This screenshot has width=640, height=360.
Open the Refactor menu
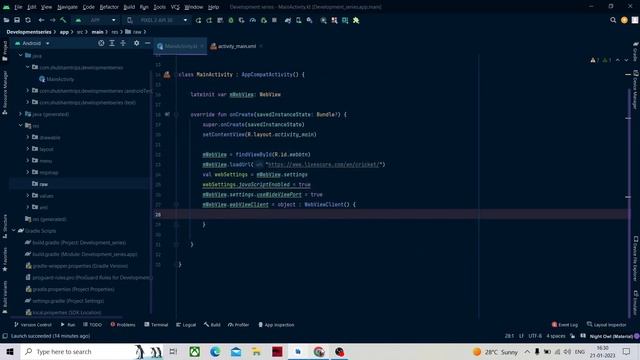pos(109,7)
